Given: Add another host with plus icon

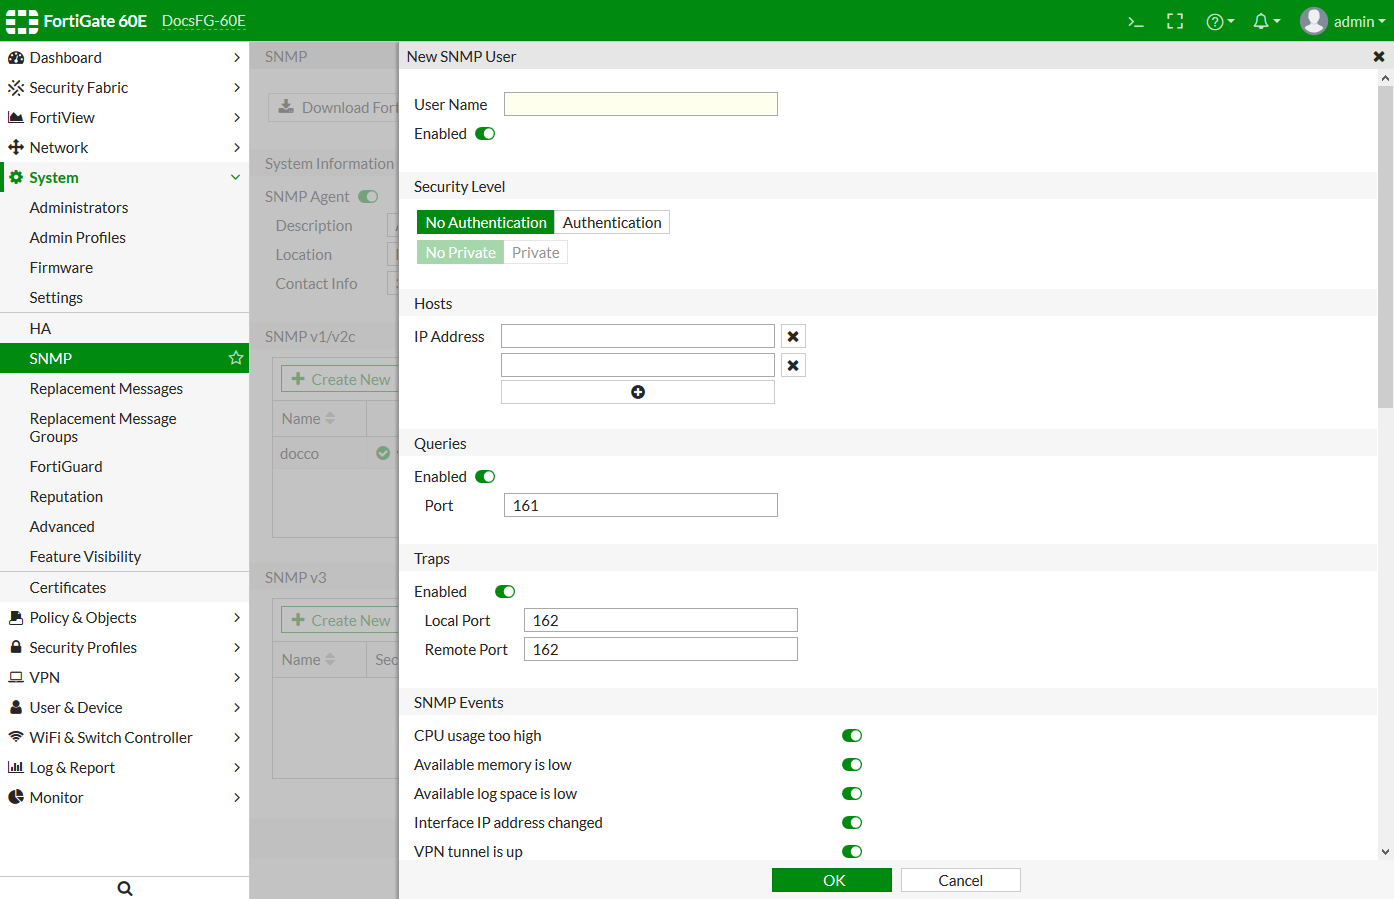Looking at the screenshot, I should 638,392.
